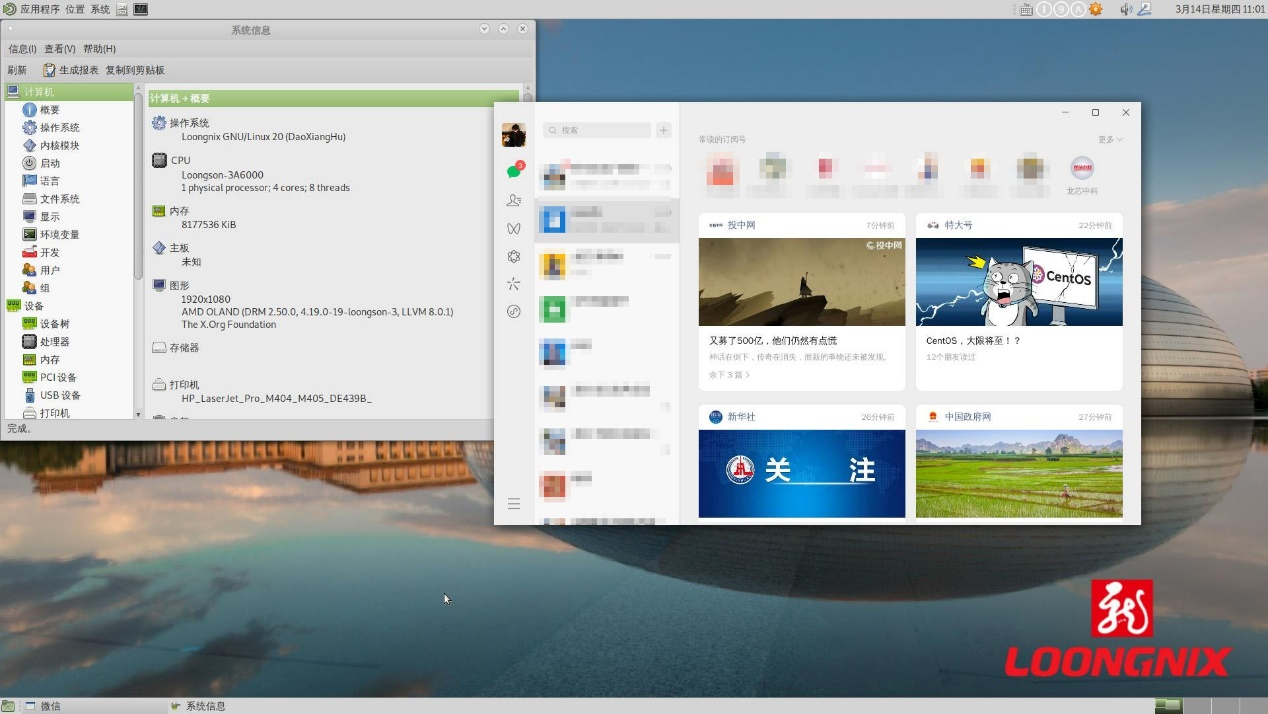Click WeChat profile avatar
Image resolution: width=1268 pixels, height=714 pixels.
514,135
